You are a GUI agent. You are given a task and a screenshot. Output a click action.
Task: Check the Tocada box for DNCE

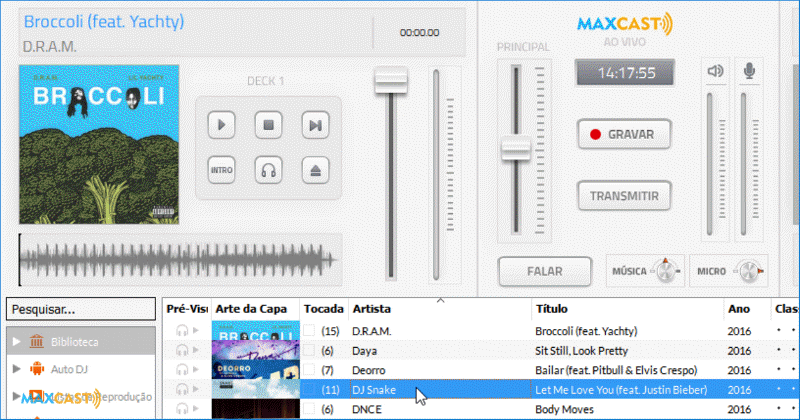309,409
